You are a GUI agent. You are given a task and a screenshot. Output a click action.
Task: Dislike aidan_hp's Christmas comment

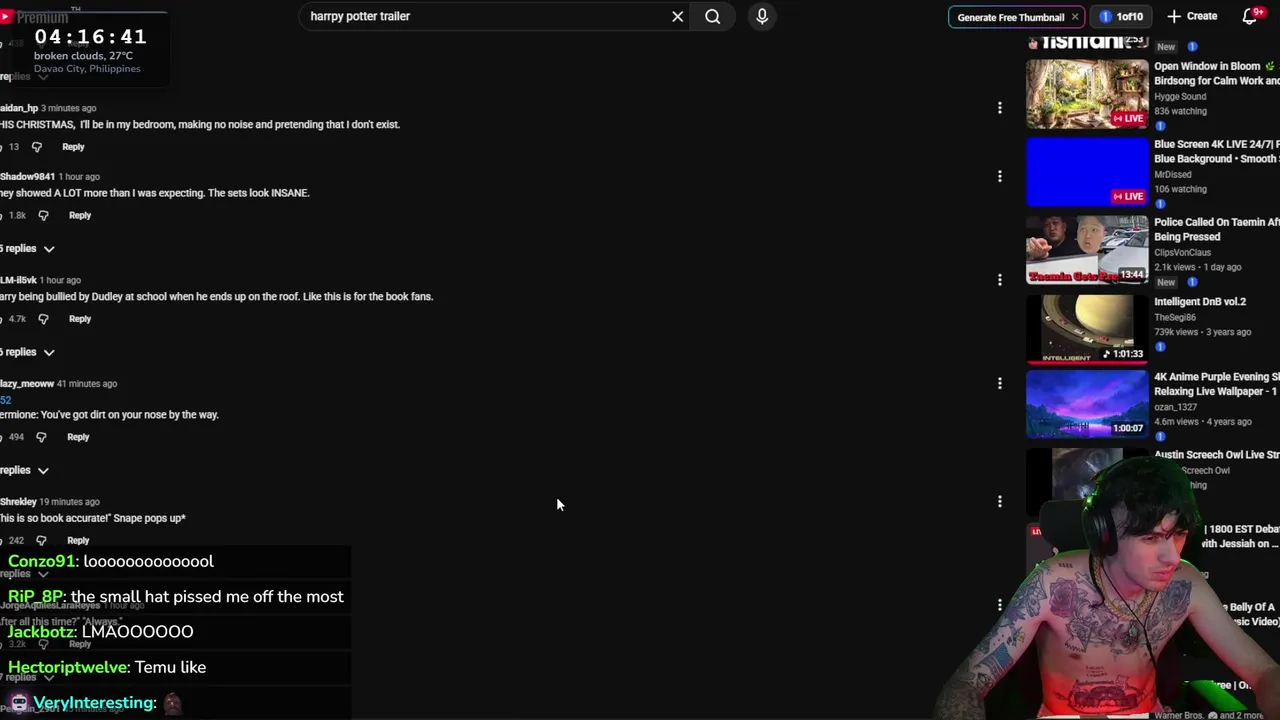click(x=37, y=147)
